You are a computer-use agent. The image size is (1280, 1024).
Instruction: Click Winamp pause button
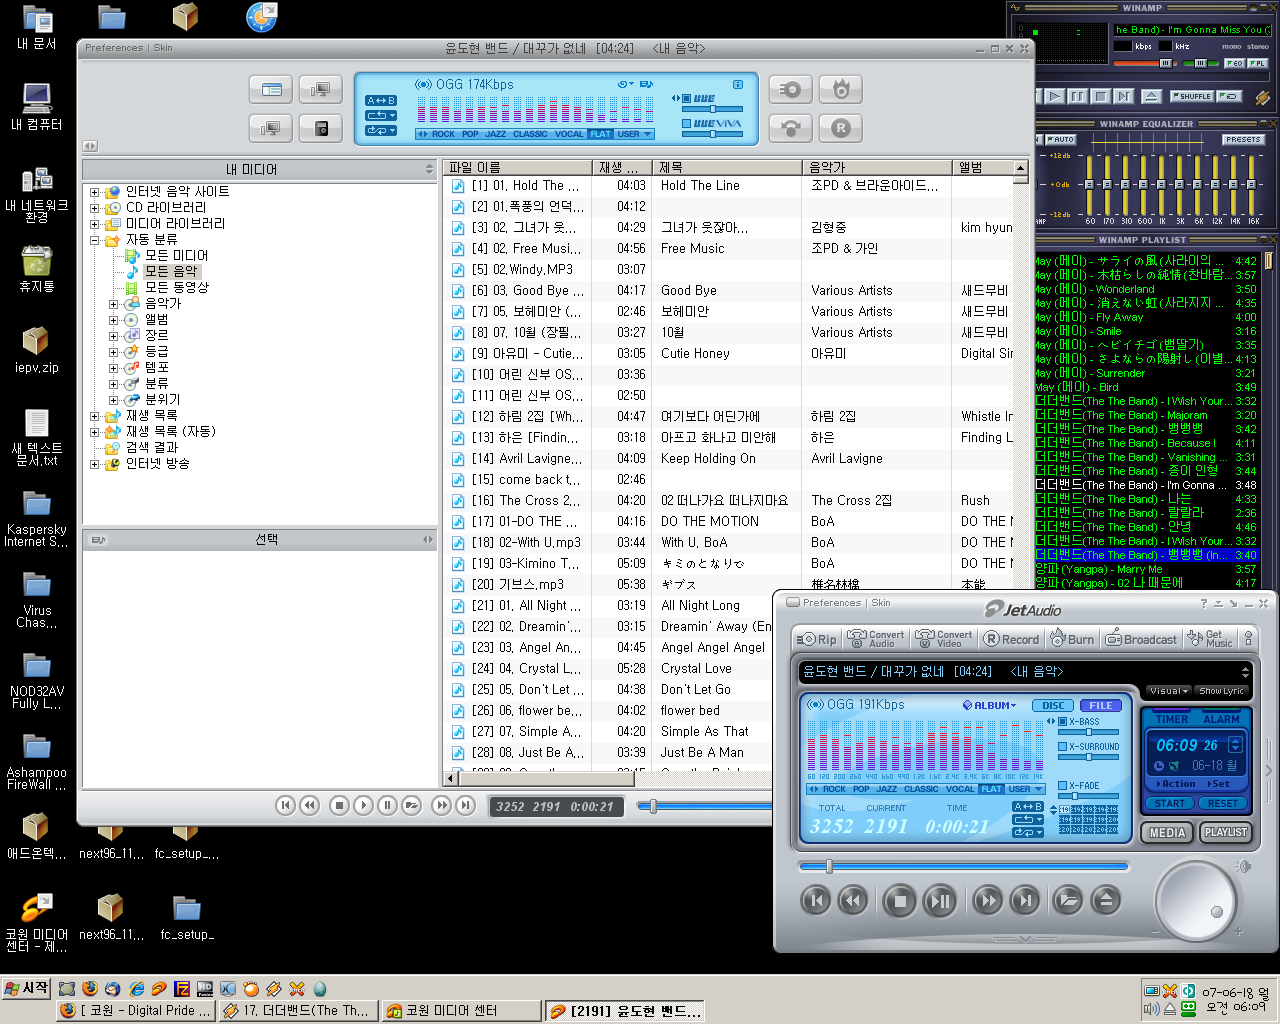click(x=1077, y=96)
